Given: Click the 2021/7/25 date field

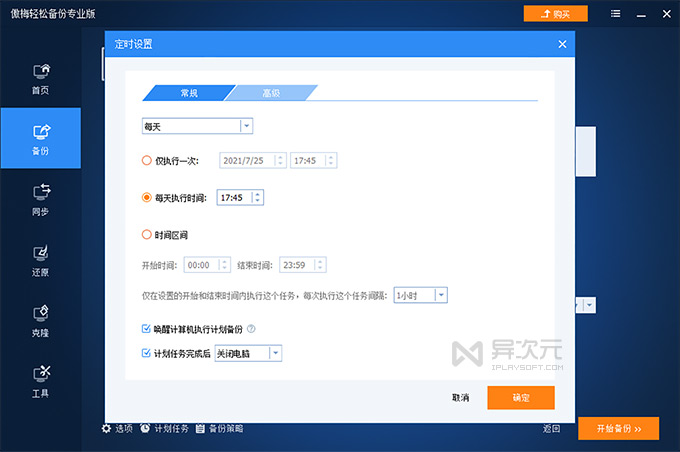Looking at the screenshot, I should click(x=253, y=160).
